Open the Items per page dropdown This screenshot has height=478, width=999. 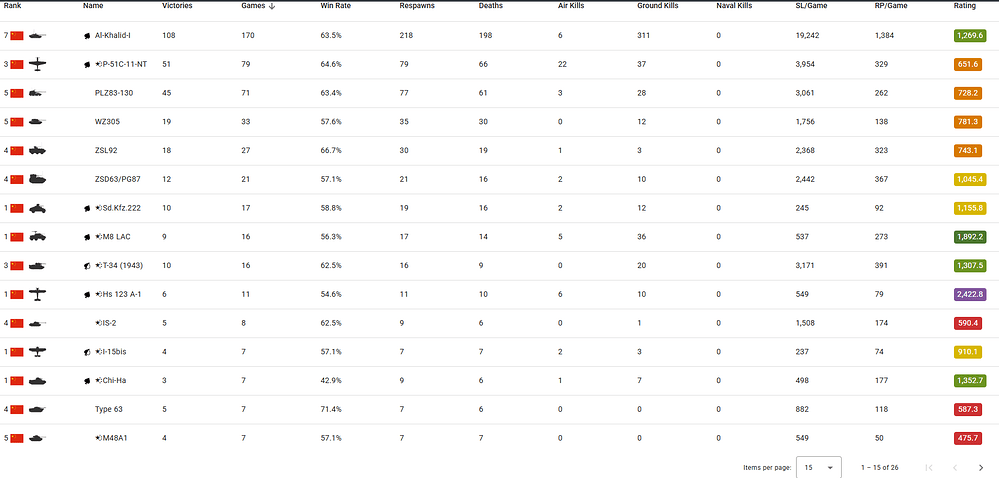coord(819,467)
